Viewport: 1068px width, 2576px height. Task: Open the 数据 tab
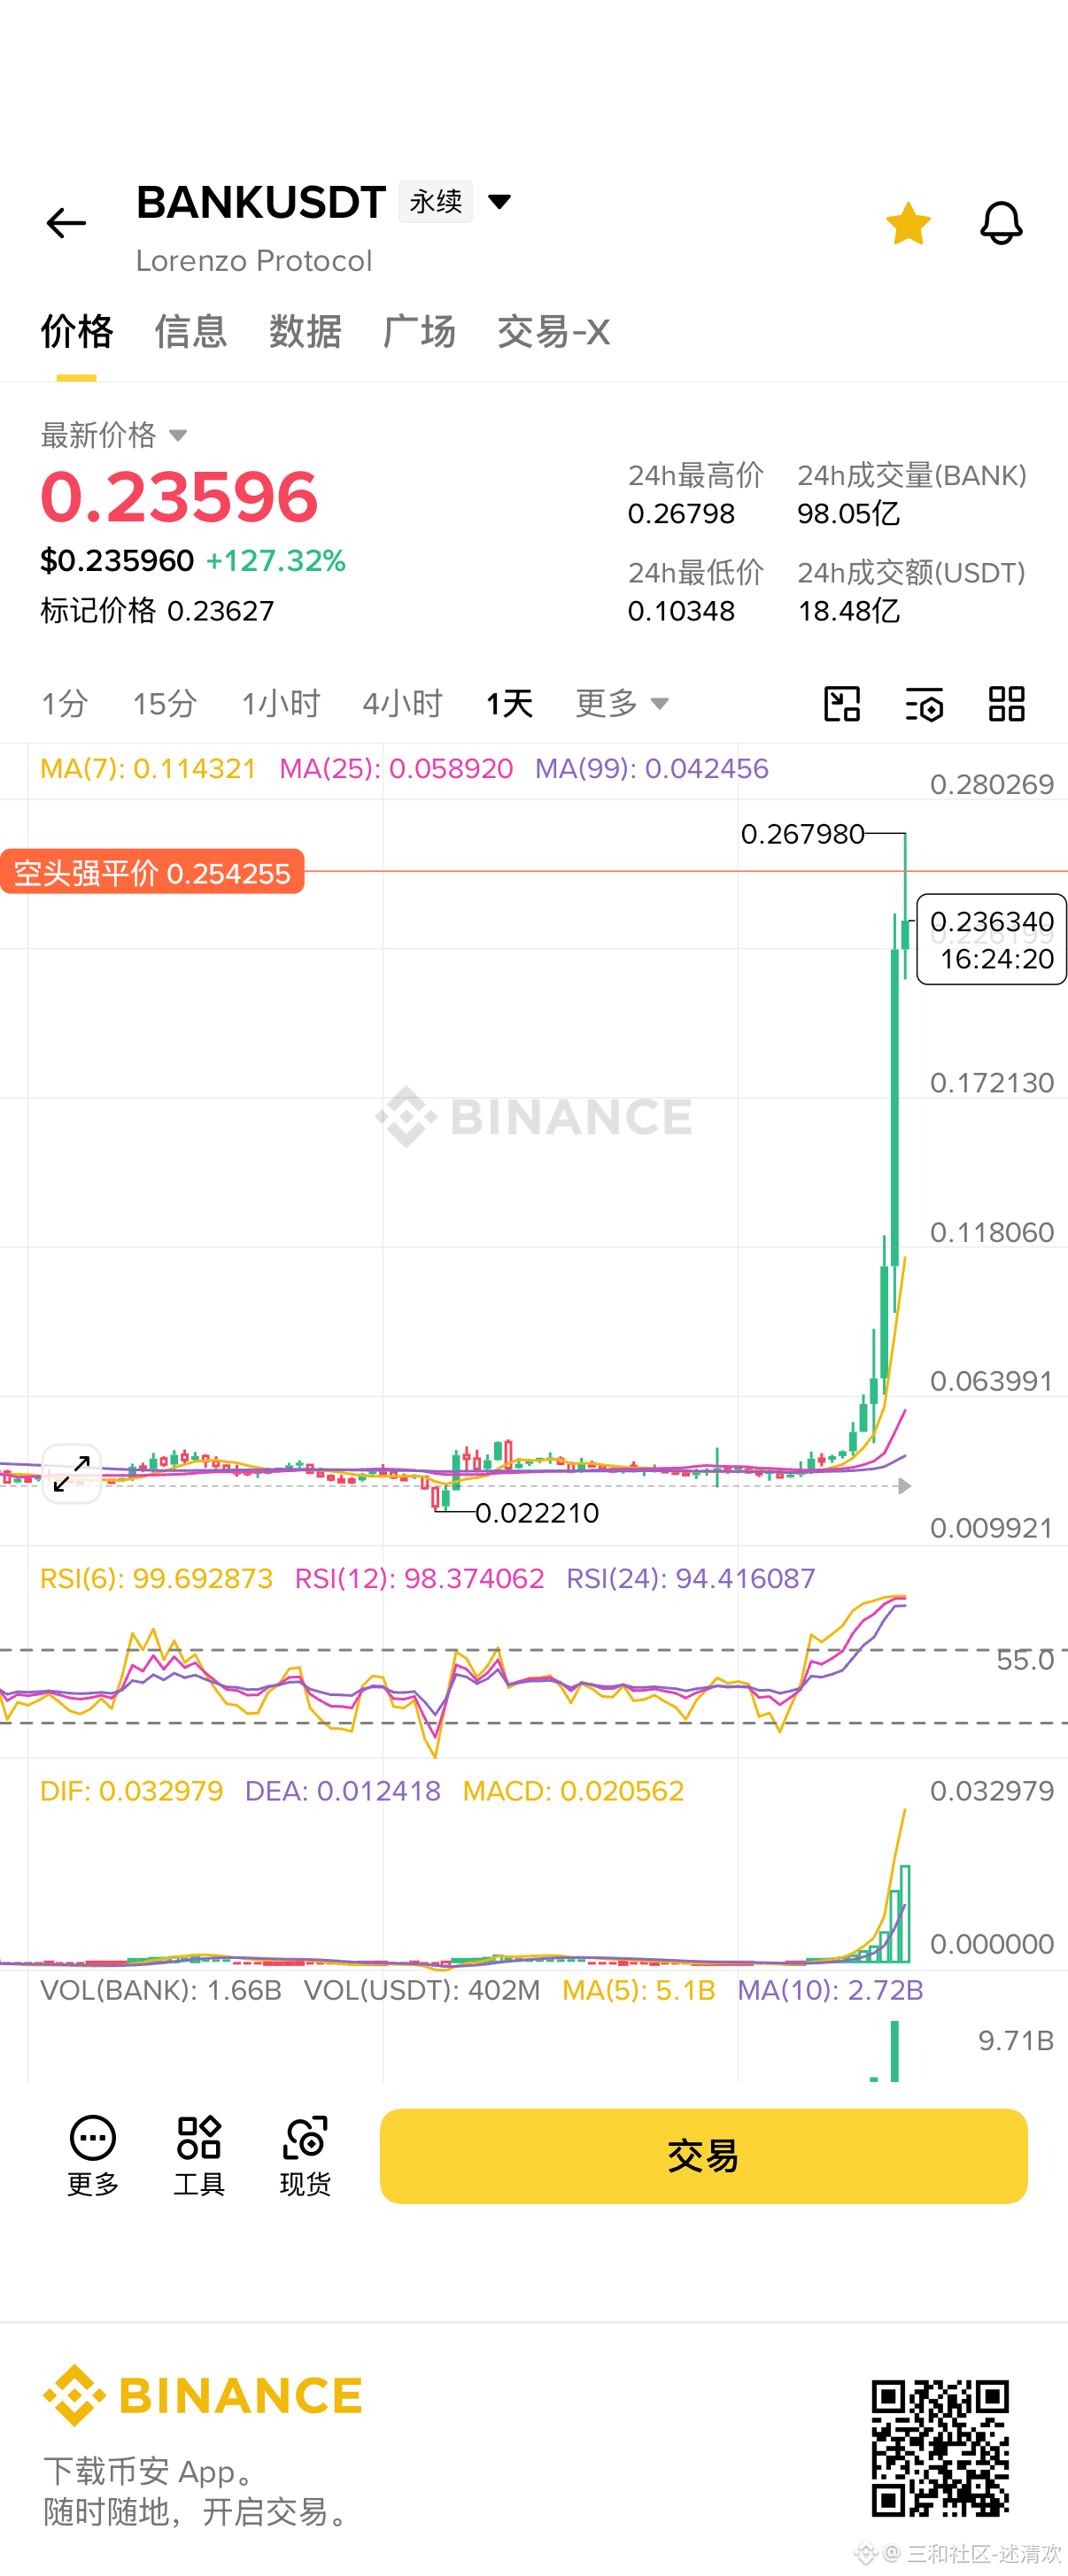click(x=305, y=331)
